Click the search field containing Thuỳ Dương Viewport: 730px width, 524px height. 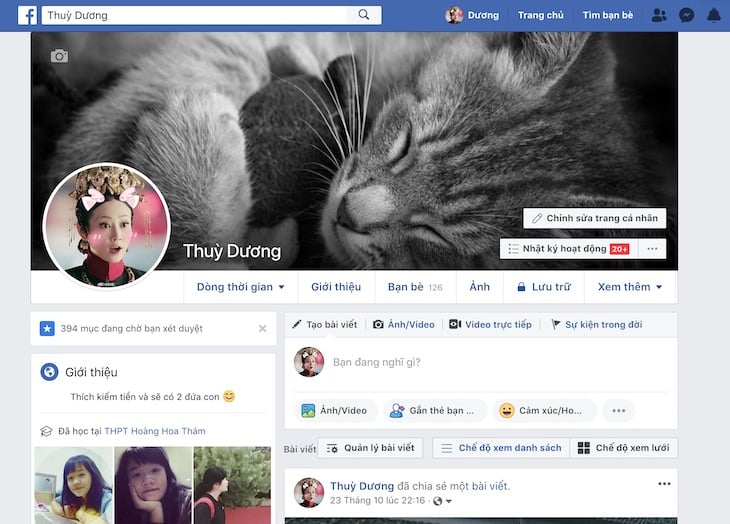195,15
